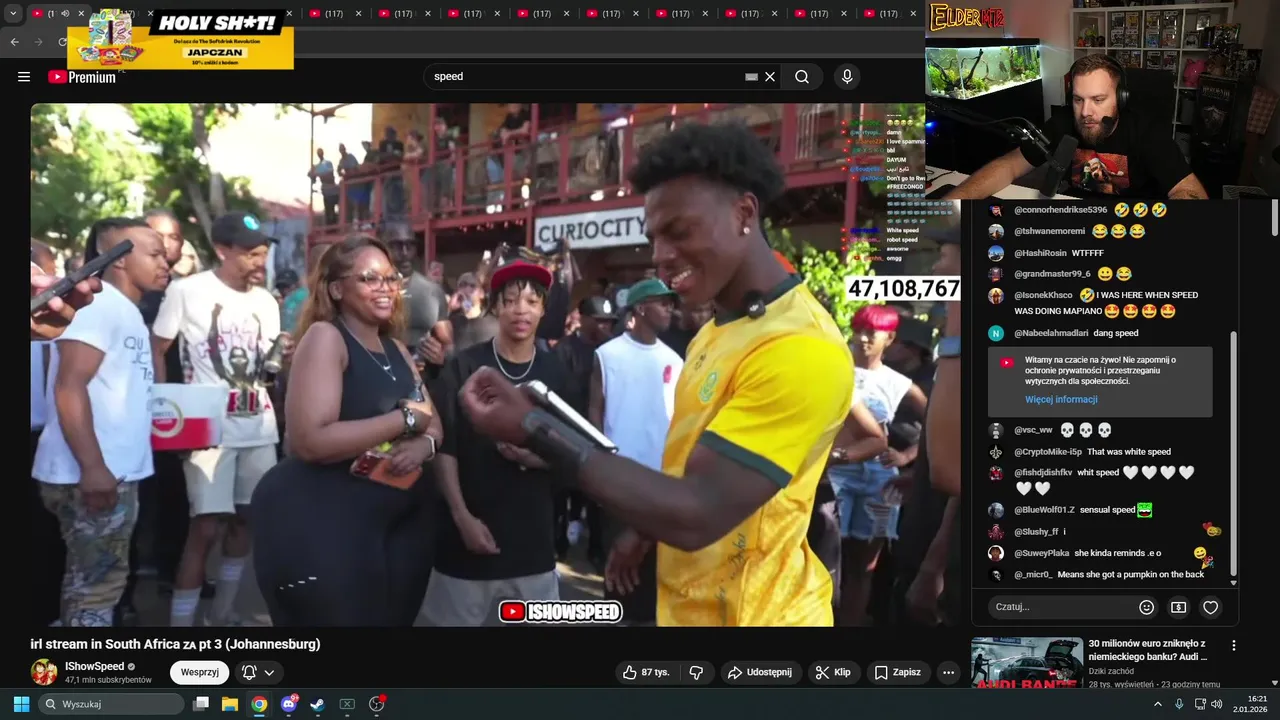Image resolution: width=1280 pixels, height=720 pixels.
Task: Open '30 milionów euro zniknęło' video title
Action: click(x=1147, y=650)
